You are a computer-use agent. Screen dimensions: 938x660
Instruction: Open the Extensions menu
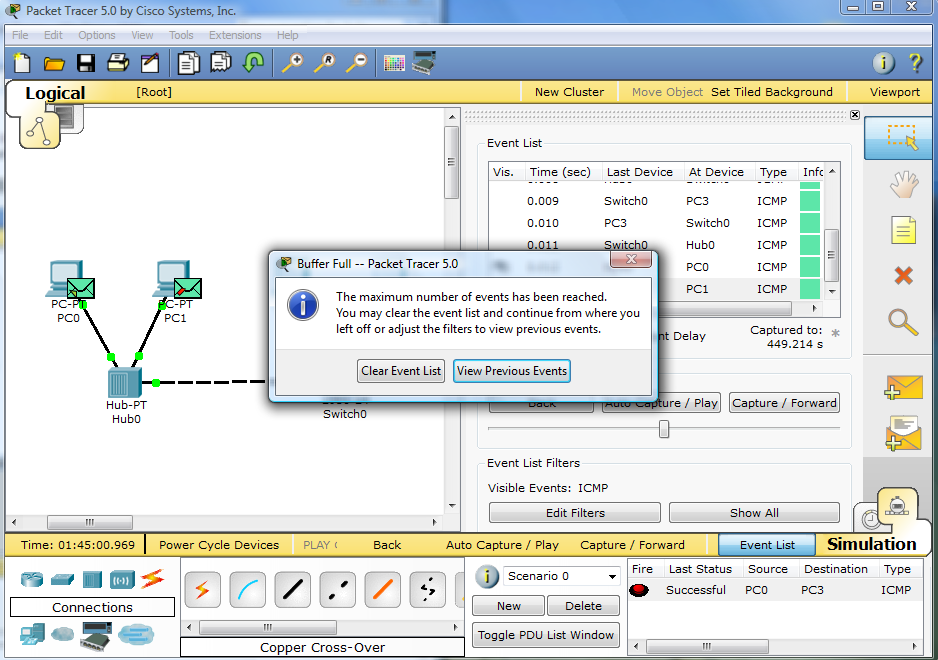pos(234,35)
